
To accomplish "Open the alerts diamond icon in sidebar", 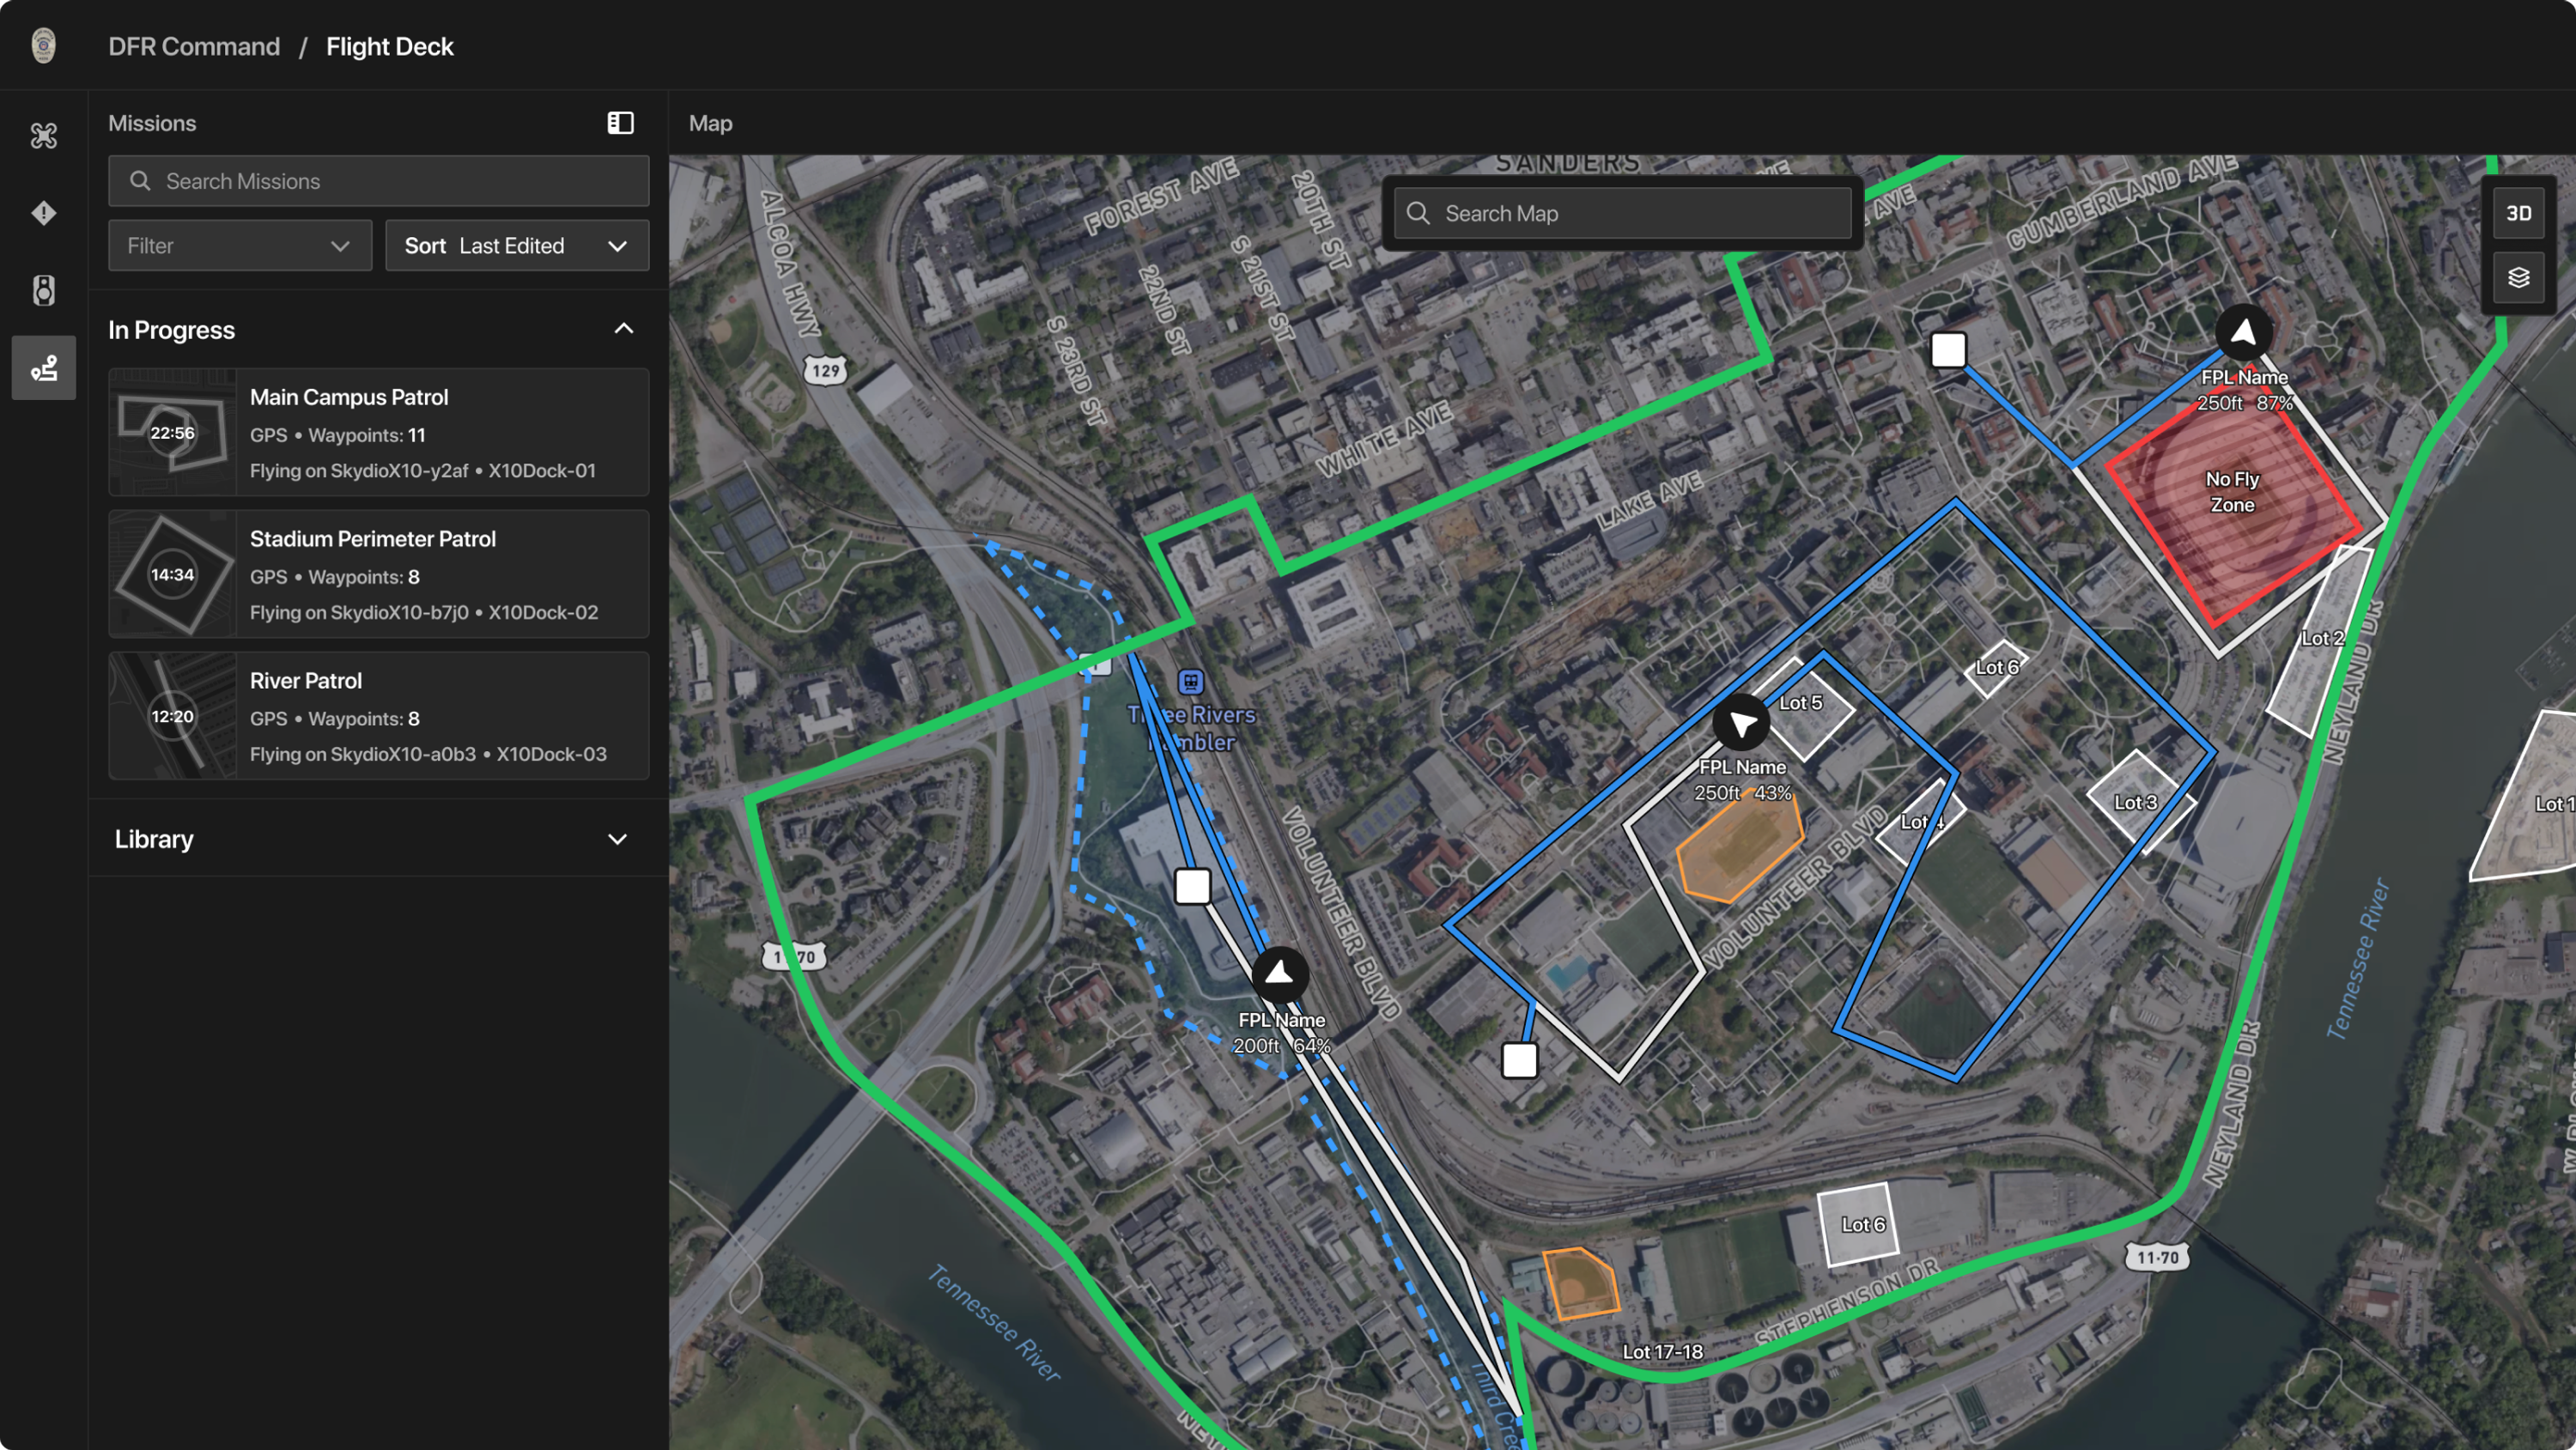I will (43, 213).
